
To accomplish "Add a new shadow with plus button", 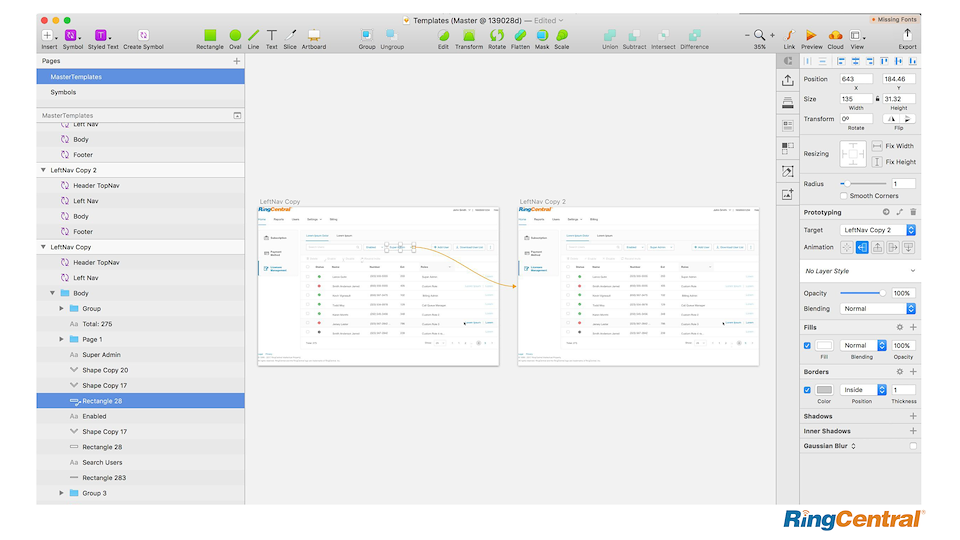I will point(913,416).
